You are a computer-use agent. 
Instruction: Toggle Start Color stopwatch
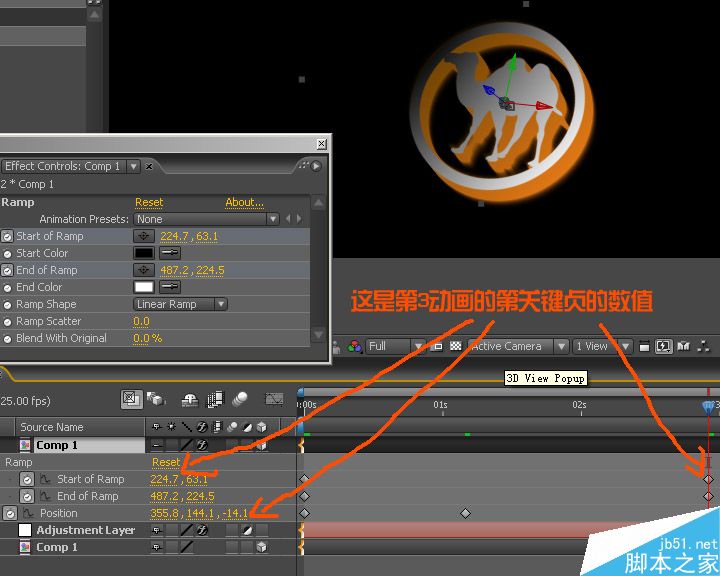[7, 254]
